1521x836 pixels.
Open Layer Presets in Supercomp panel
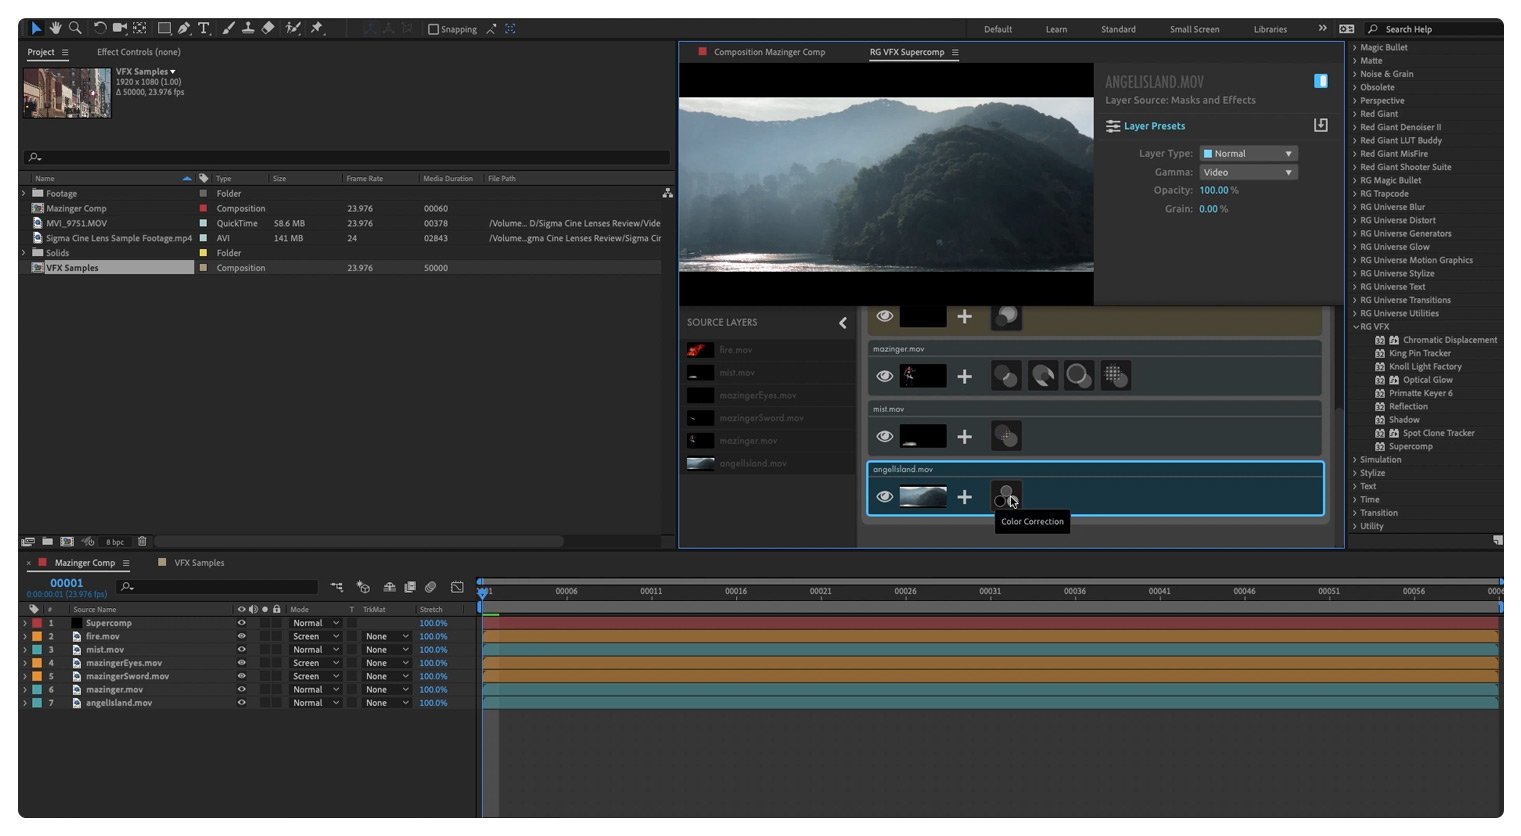pos(1154,126)
